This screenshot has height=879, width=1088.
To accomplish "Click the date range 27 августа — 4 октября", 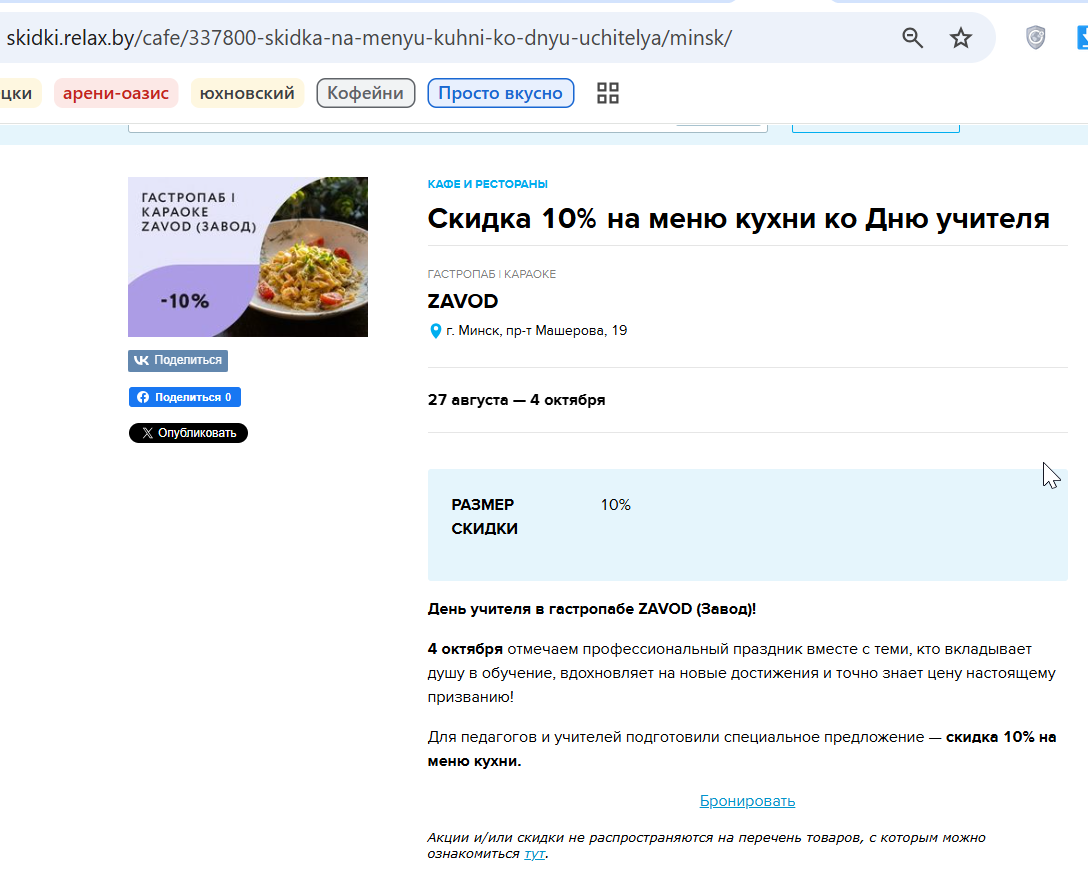I will [516, 400].
